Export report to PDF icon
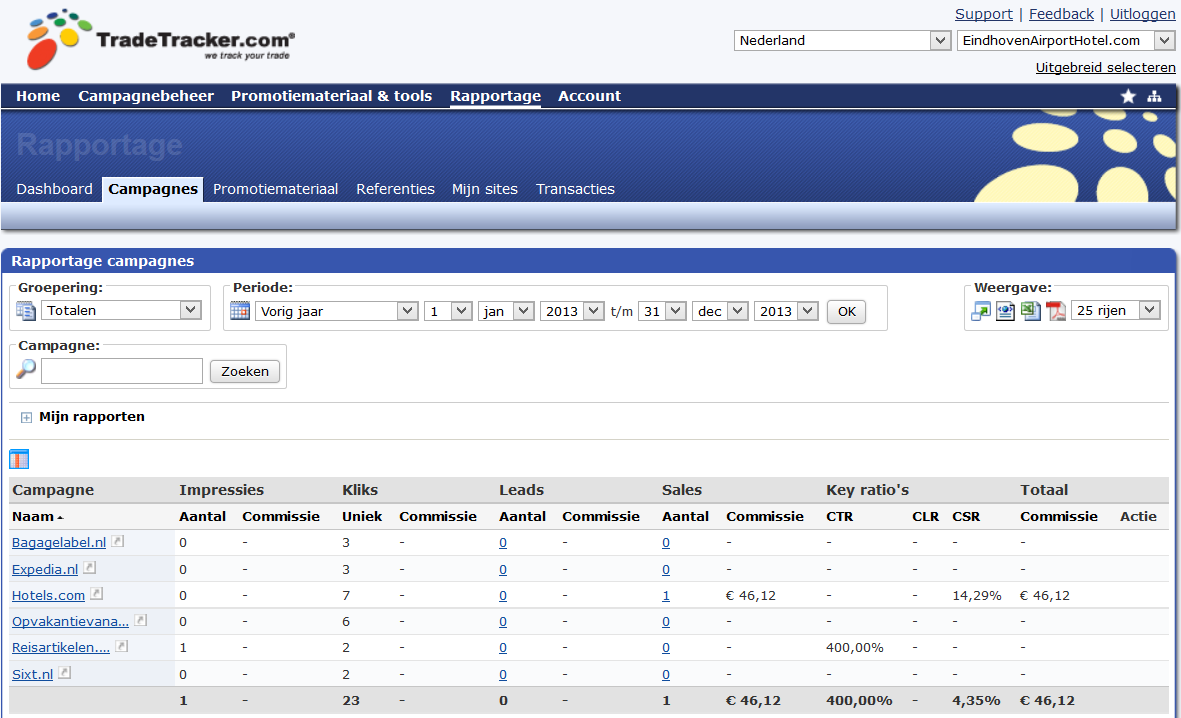This screenshot has height=718, width=1181. [1055, 310]
